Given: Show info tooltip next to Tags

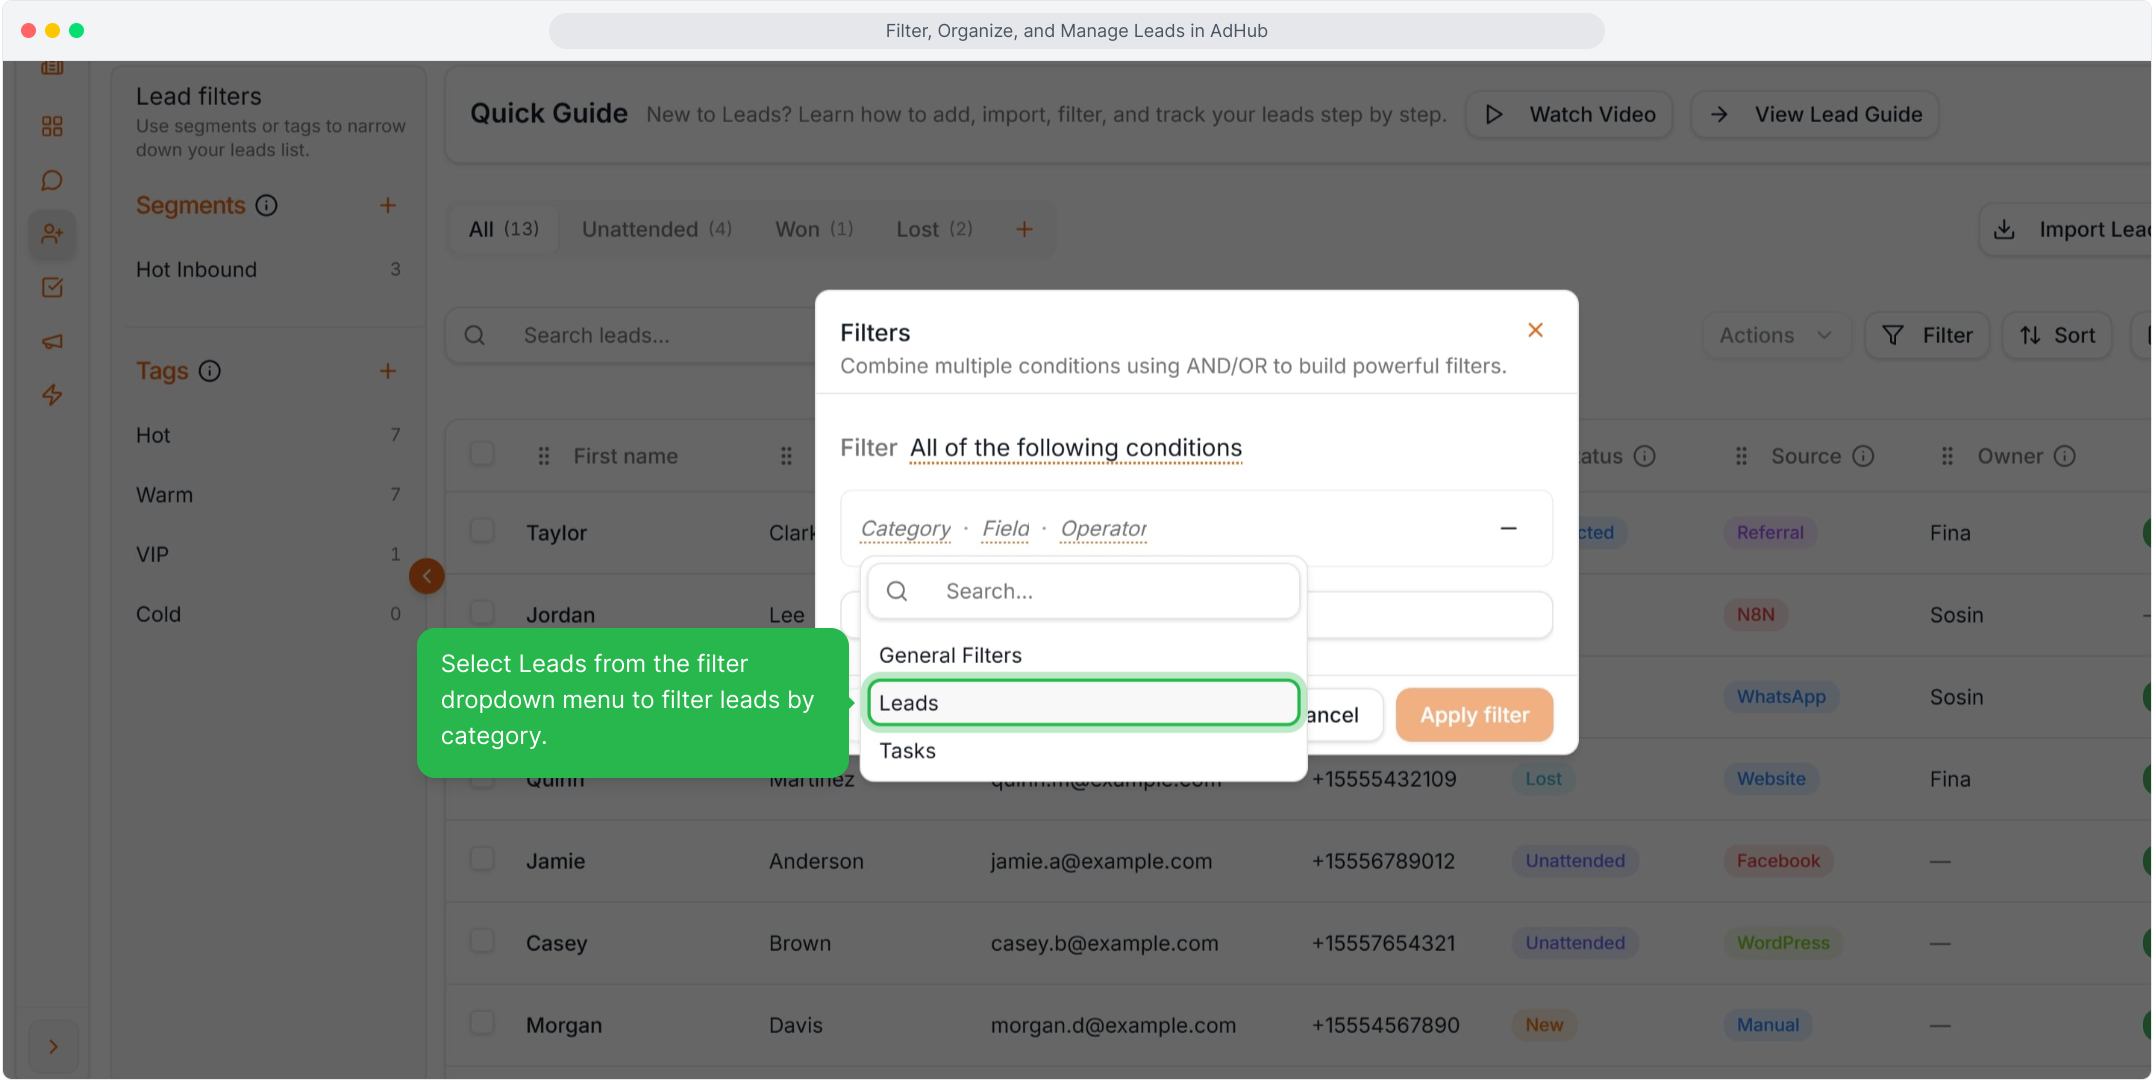Looking at the screenshot, I should coord(209,371).
